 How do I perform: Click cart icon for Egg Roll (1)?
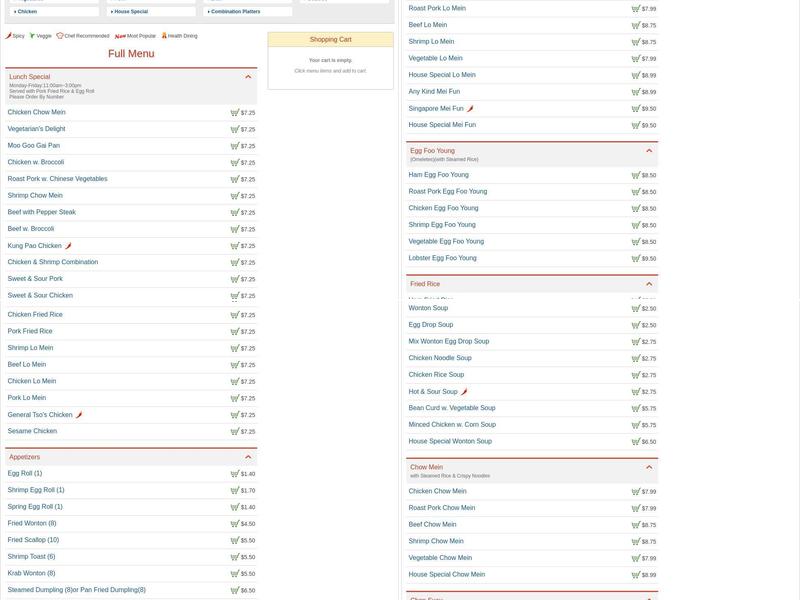(x=235, y=474)
